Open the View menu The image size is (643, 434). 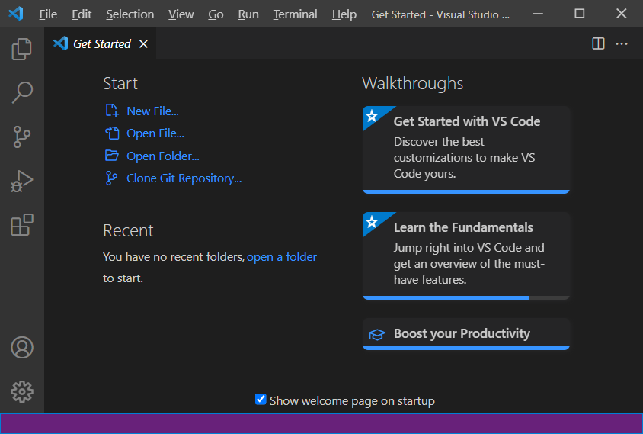coord(181,14)
